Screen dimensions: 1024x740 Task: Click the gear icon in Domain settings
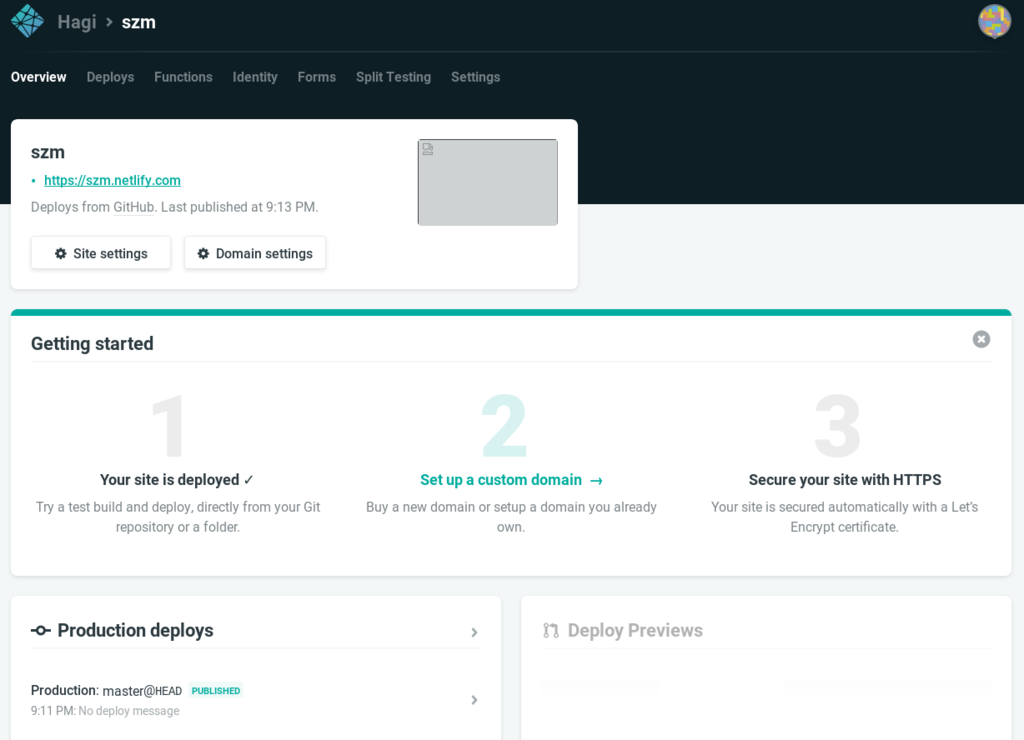203,253
